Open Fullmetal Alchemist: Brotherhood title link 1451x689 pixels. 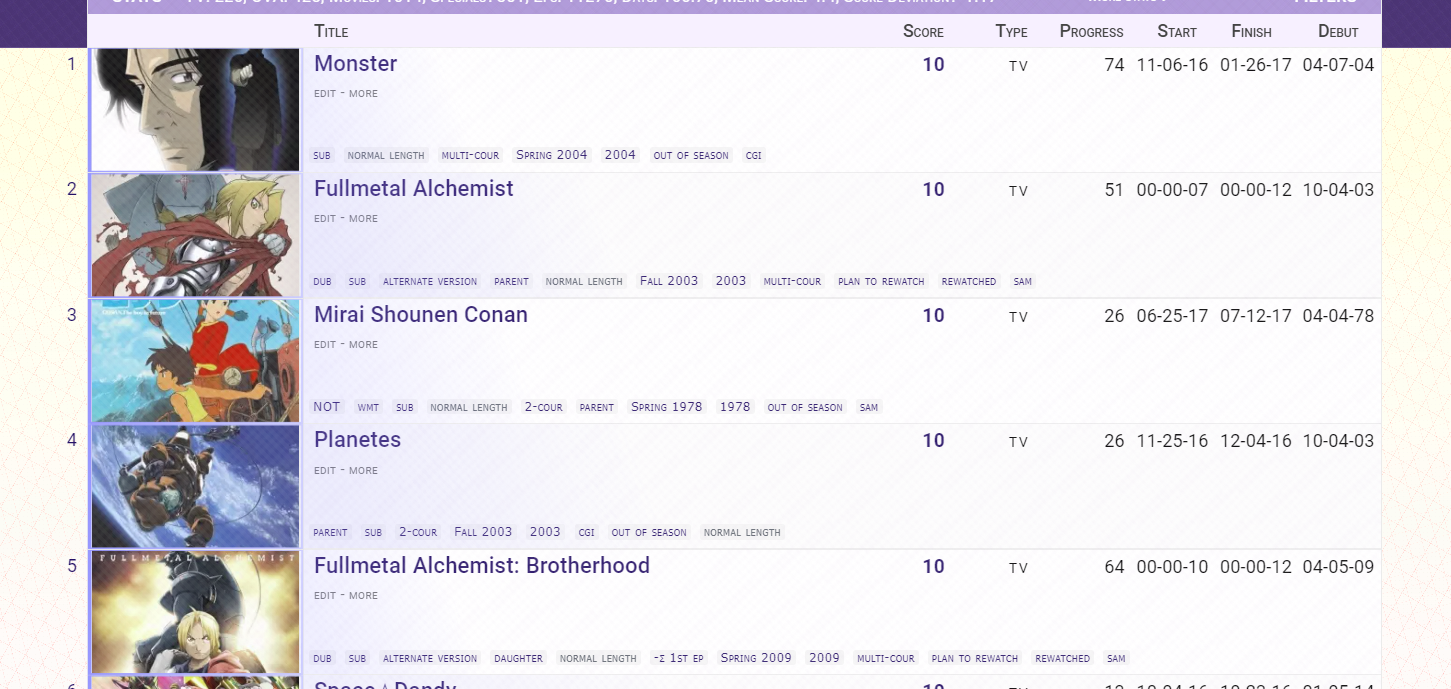(x=482, y=566)
